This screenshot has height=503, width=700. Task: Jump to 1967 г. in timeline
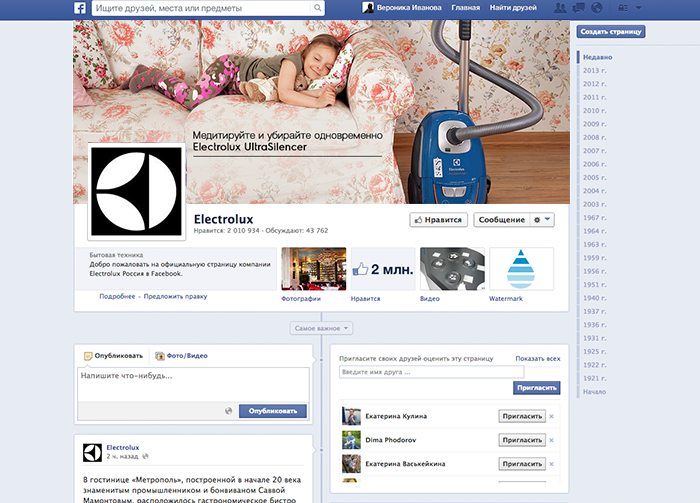coord(595,218)
